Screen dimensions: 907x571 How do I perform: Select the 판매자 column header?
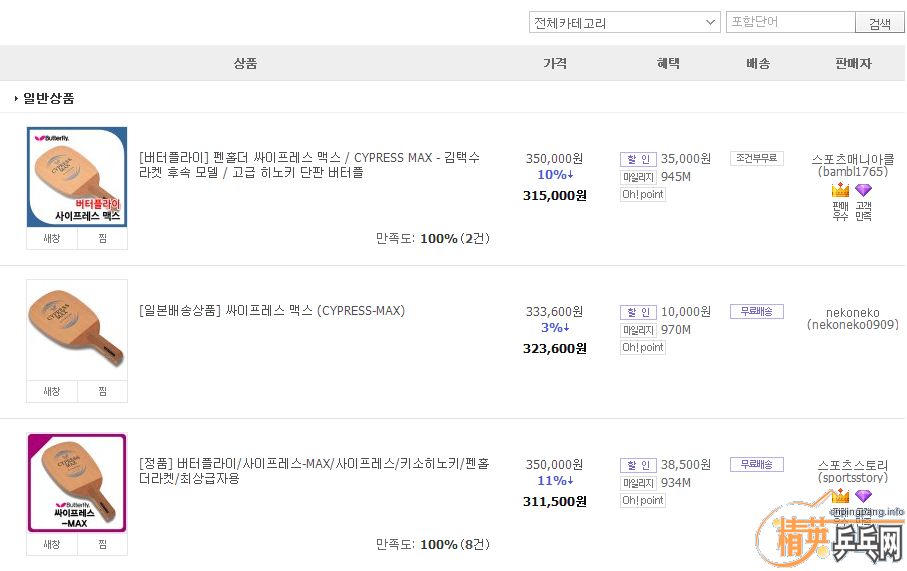[853, 63]
